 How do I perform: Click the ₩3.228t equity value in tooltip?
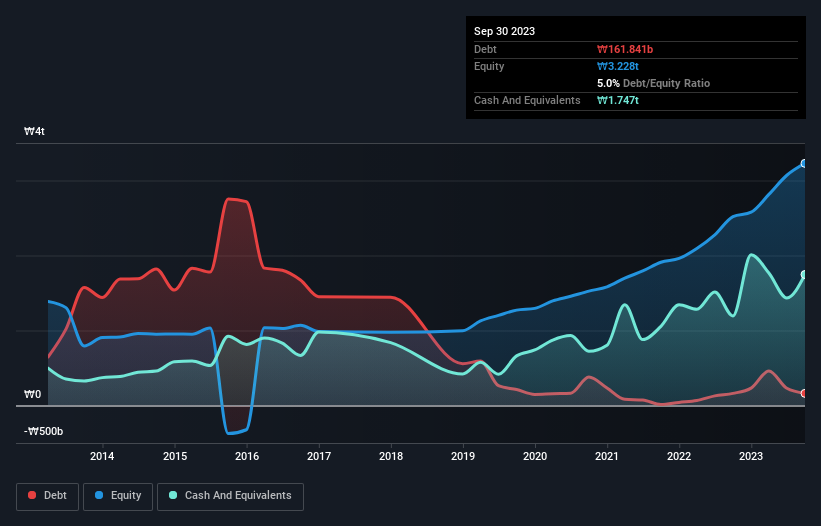pos(618,66)
